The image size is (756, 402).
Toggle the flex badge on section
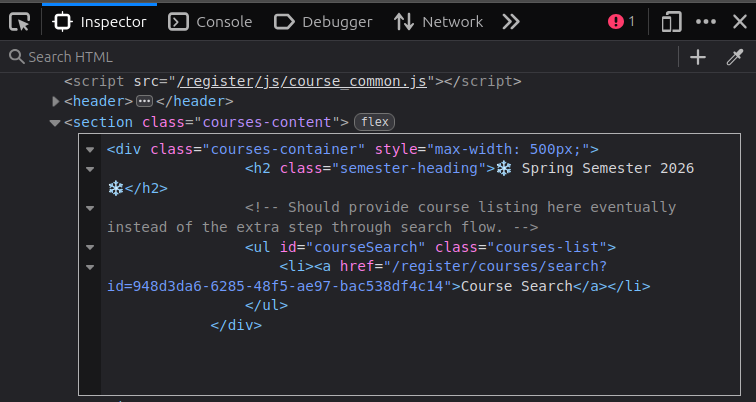click(375, 122)
